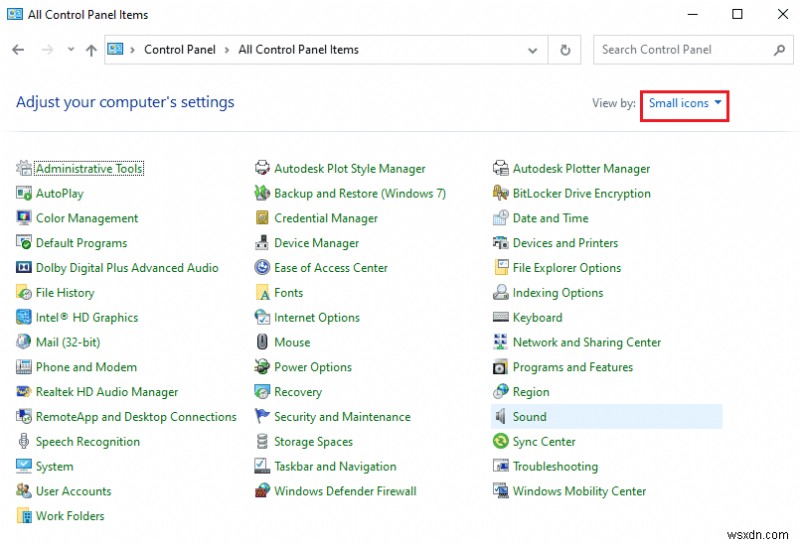The height and width of the screenshot is (545, 800).
Task: Navigate back using the back arrow
Action: (x=18, y=50)
